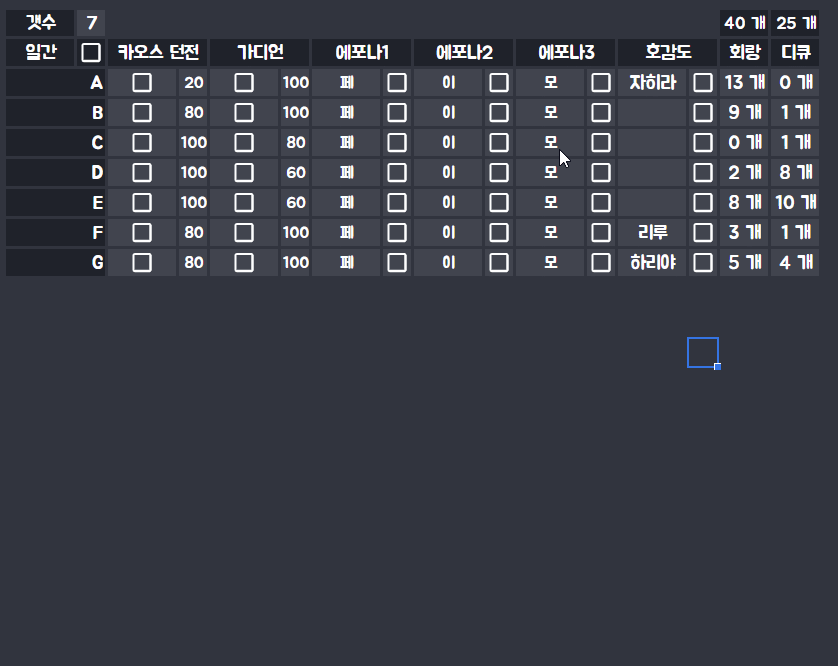The height and width of the screenshot is (666, 838).
Task: Click row A's 카오스 던전 value 20
Action: [x=194, y=83]
